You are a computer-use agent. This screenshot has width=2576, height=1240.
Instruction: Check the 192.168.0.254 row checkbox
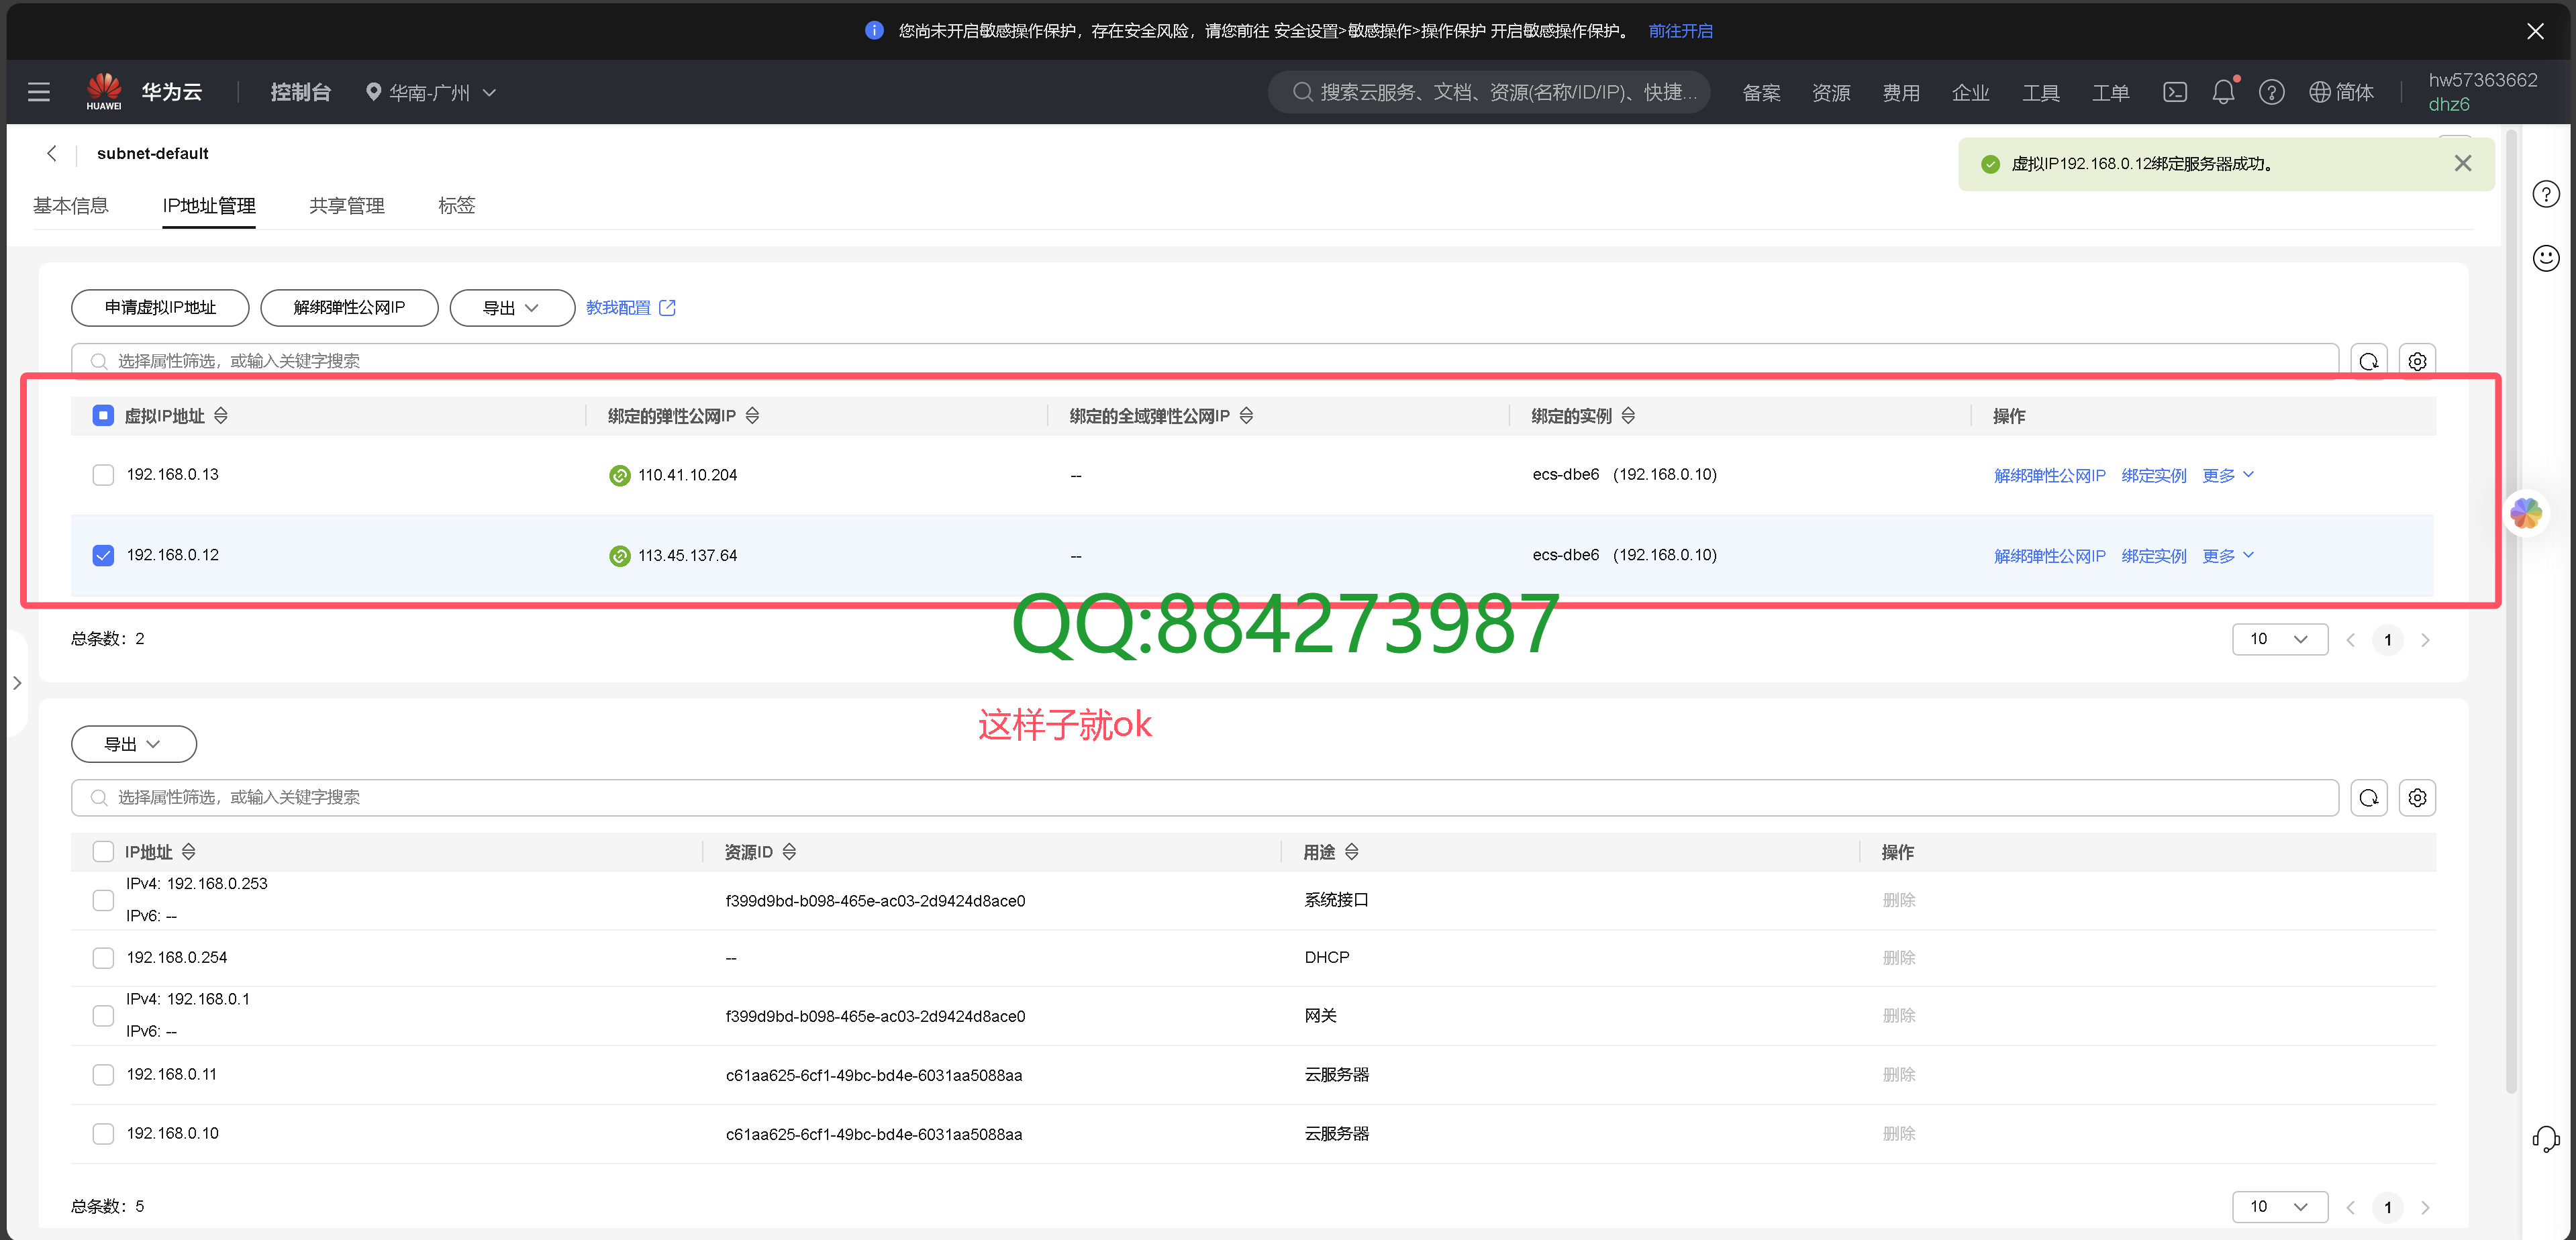(x=103, y=957)
